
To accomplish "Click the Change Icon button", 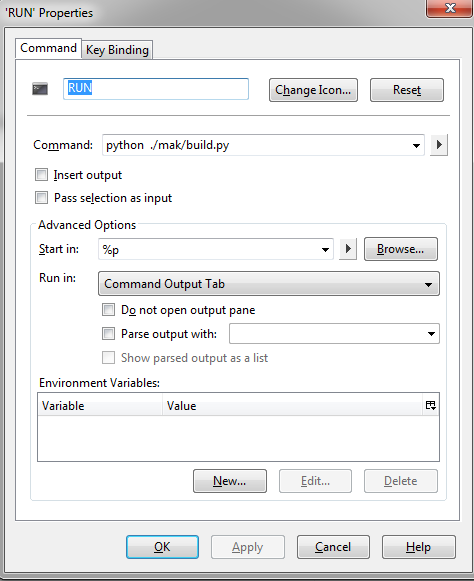I will click(313, 90).
